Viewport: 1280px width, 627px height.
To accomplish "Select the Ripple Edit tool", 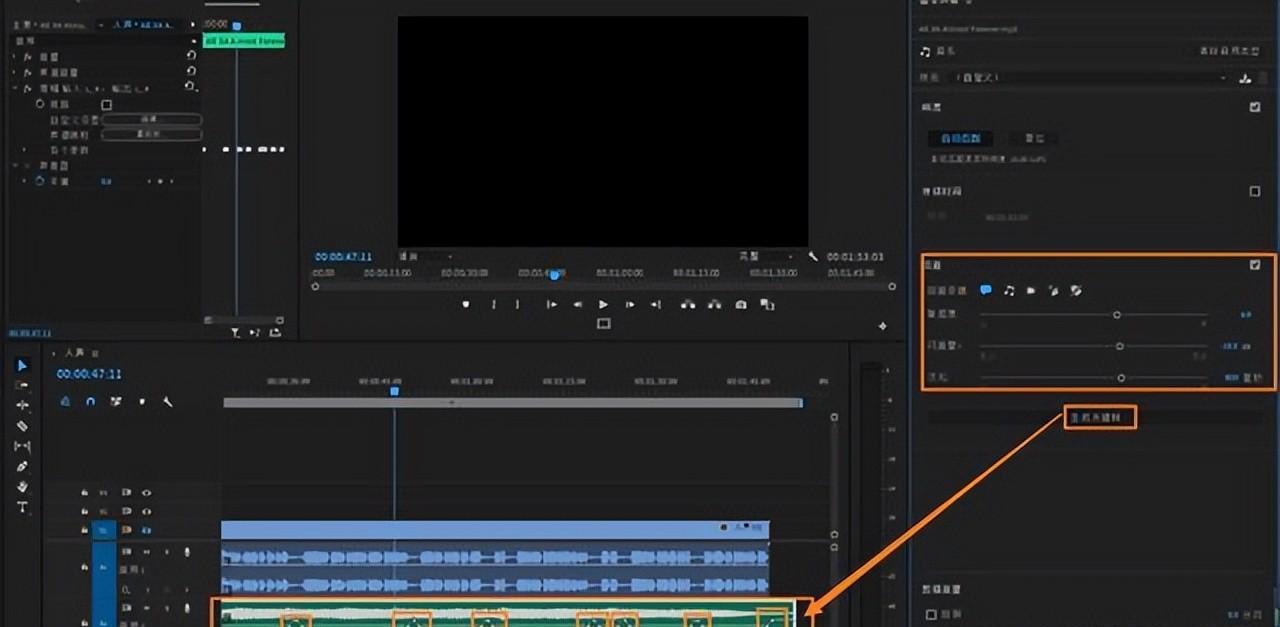I will click(23, 405).
